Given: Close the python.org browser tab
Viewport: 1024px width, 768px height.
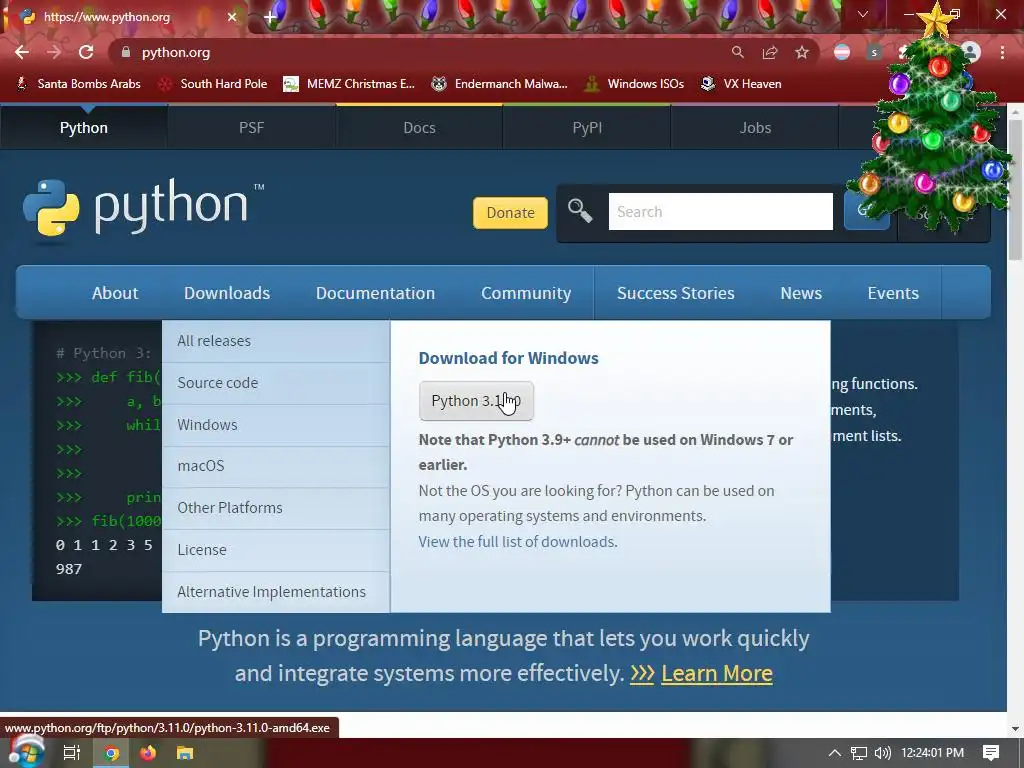Looking at the screenshot, I should 232,17.
